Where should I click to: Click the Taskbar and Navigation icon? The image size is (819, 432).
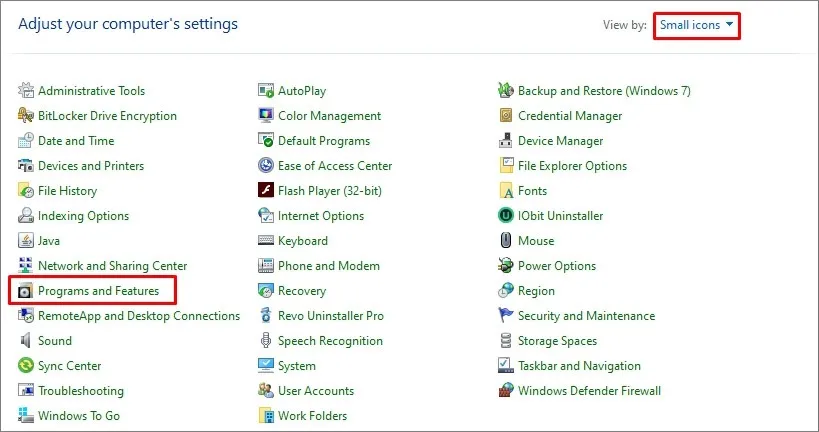(x=506, y=366)
